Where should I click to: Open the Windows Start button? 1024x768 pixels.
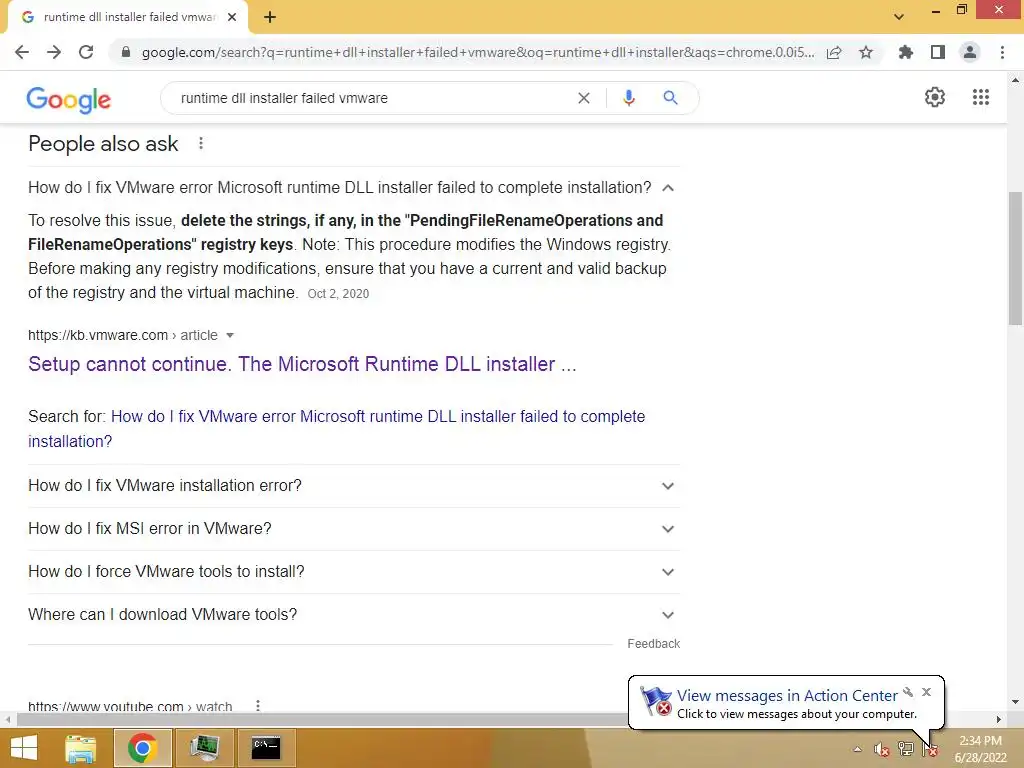pos(24,748)
